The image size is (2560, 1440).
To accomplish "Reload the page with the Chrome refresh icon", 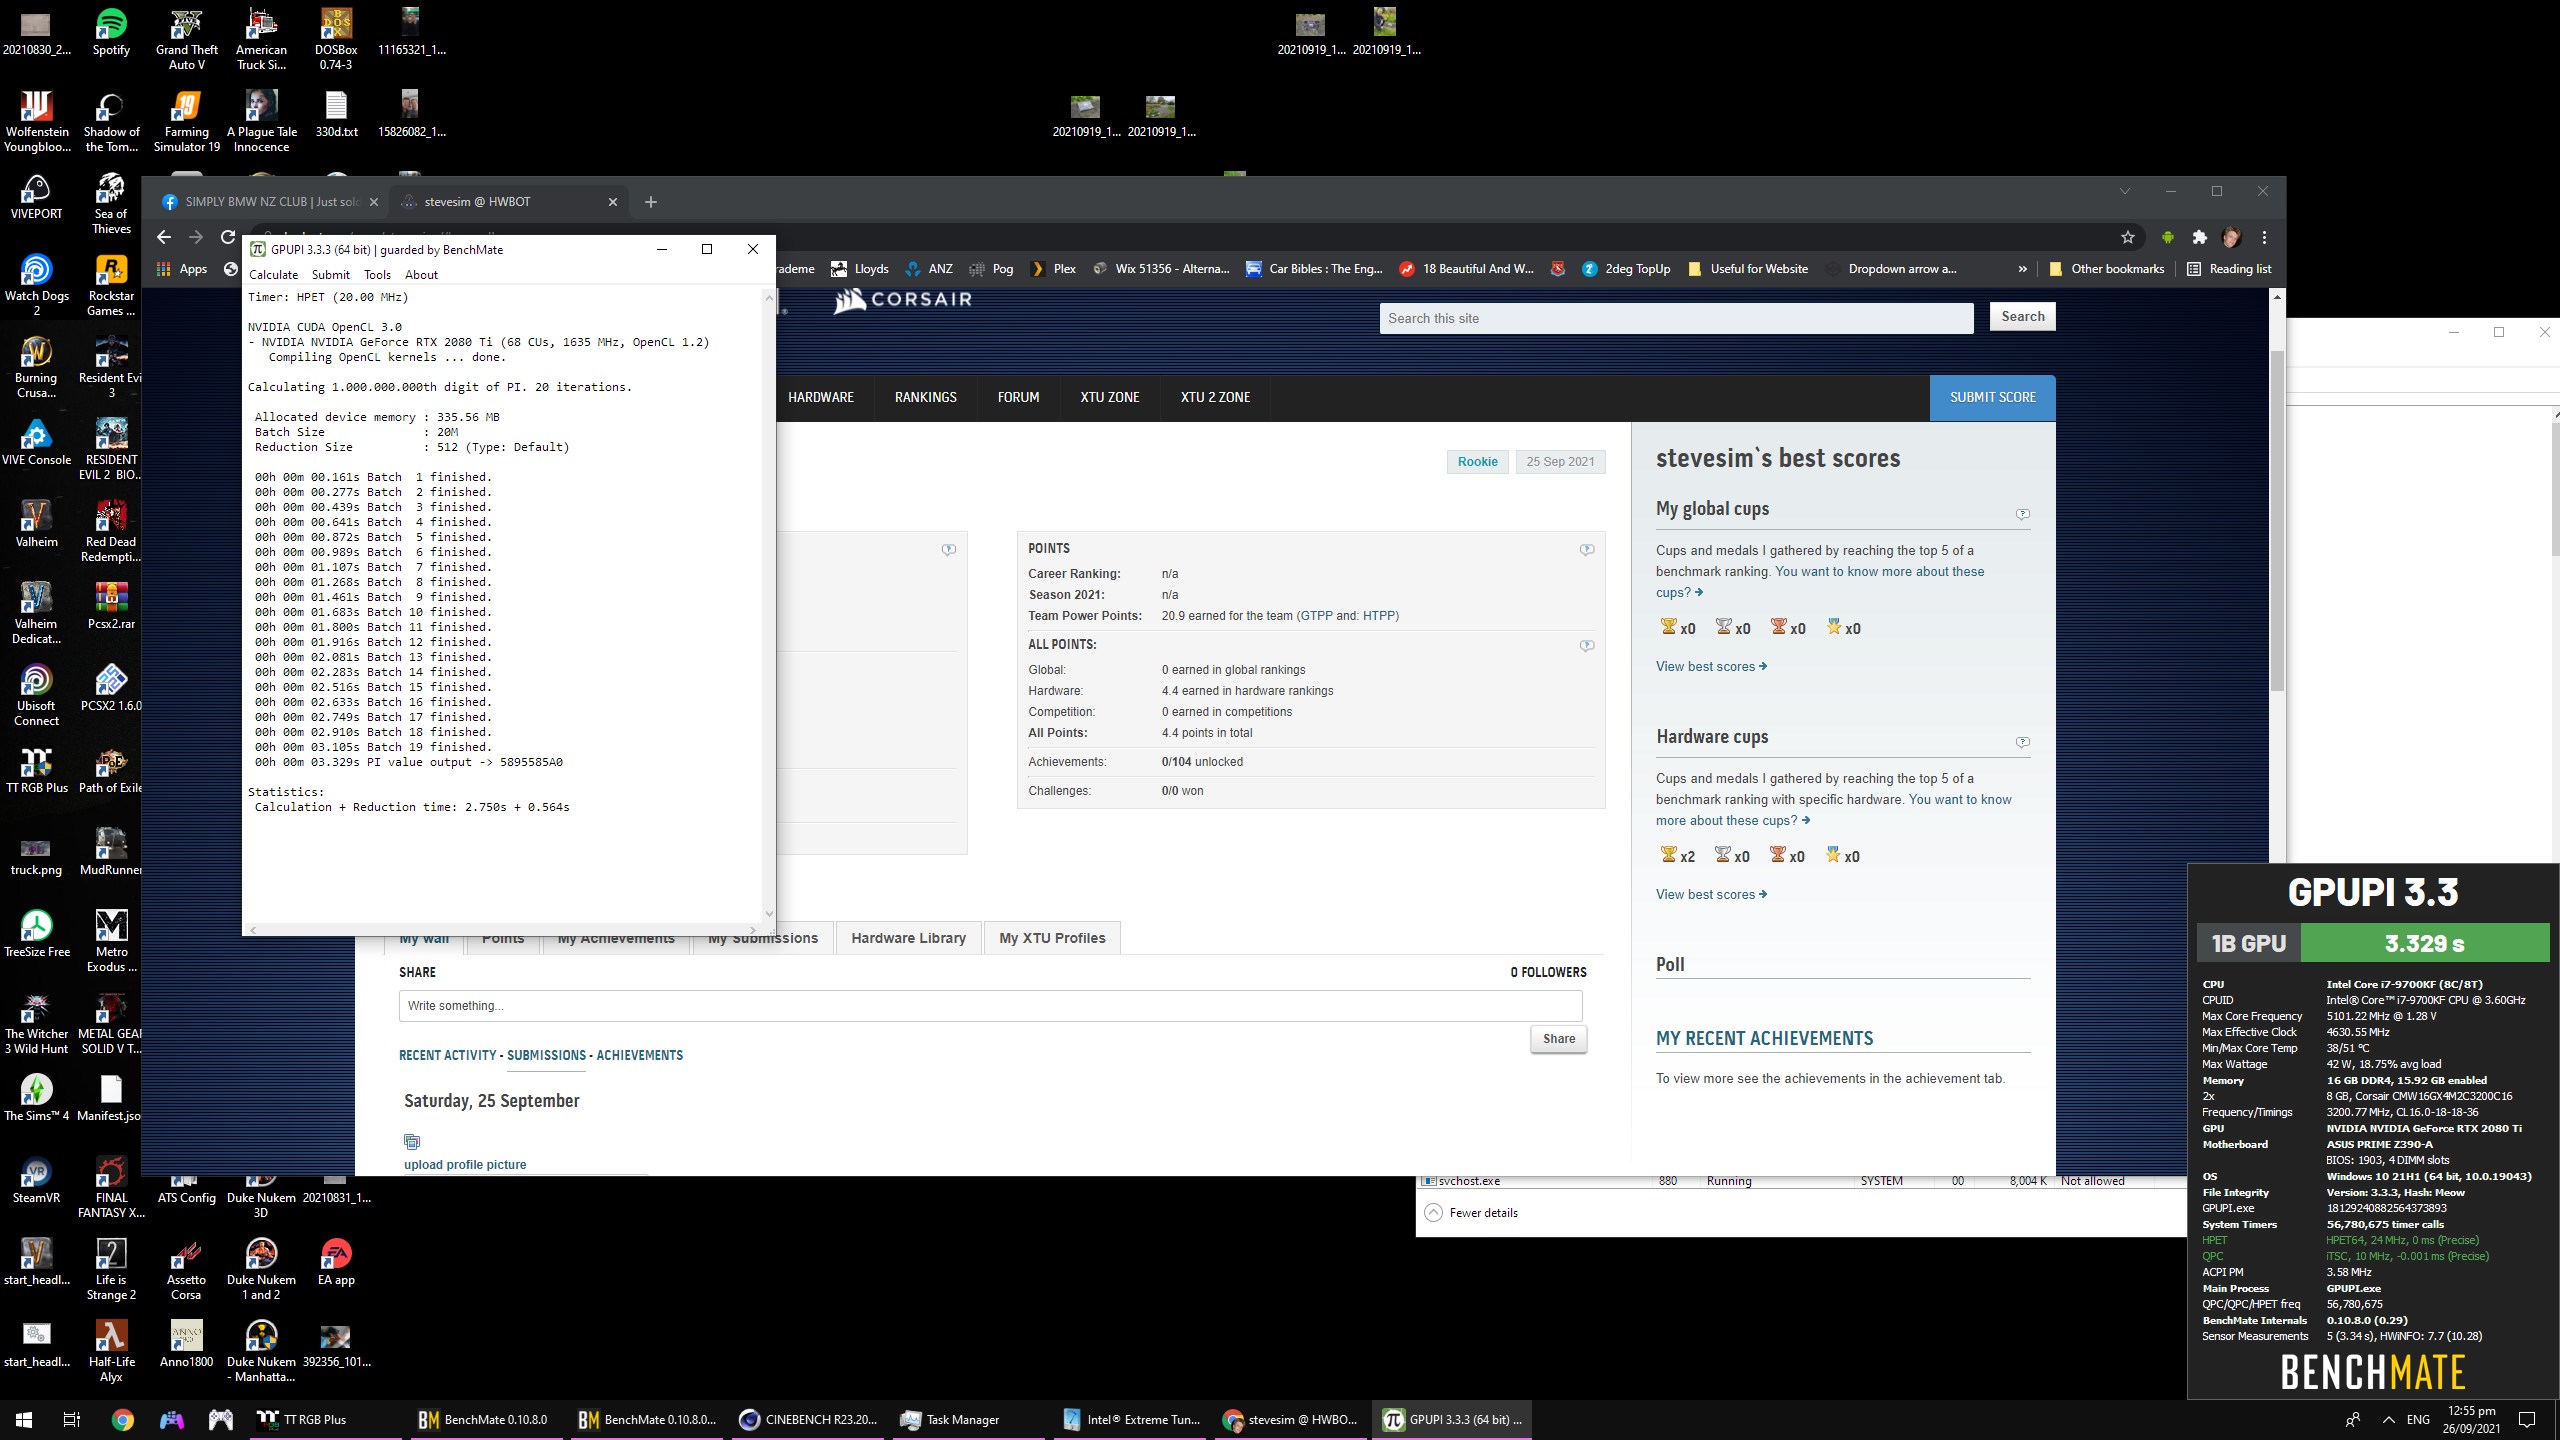I will [x=228, y=237].
